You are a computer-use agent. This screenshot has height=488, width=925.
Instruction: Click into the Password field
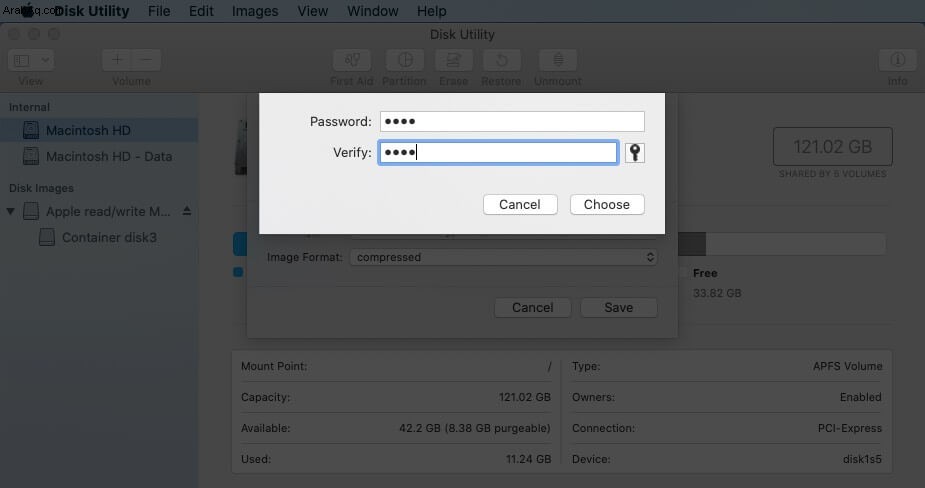pos(512,122)
